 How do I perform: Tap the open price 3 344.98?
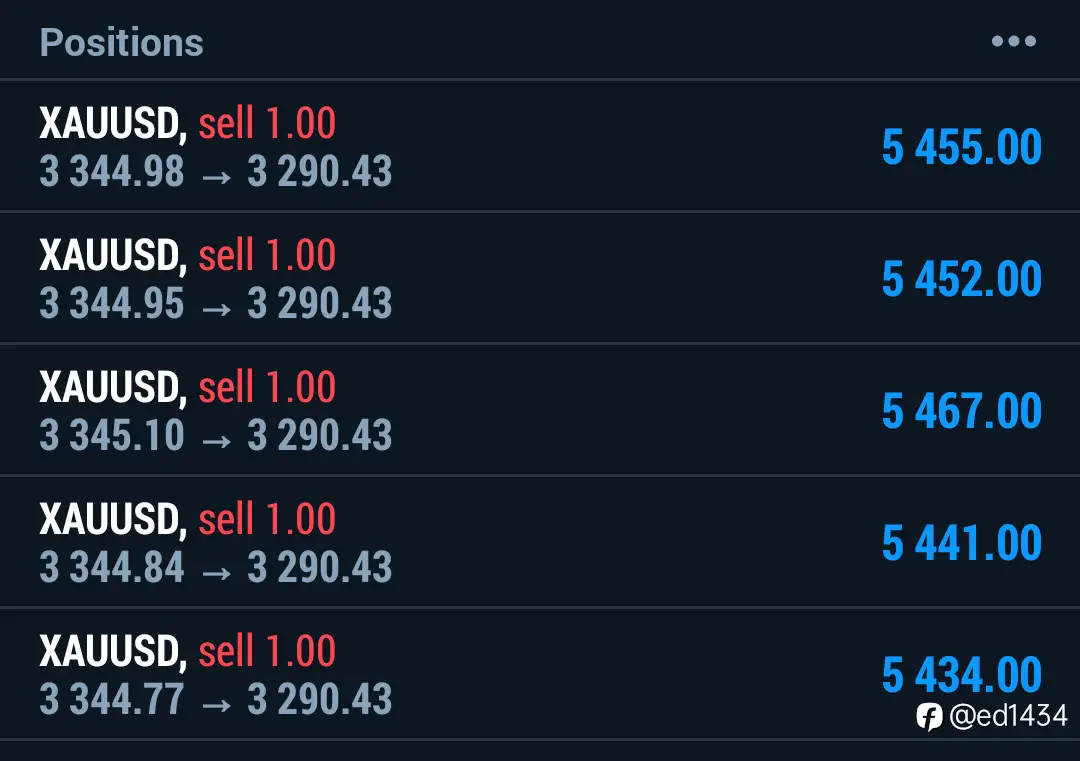pyautogui.click(x=112, y=171)
